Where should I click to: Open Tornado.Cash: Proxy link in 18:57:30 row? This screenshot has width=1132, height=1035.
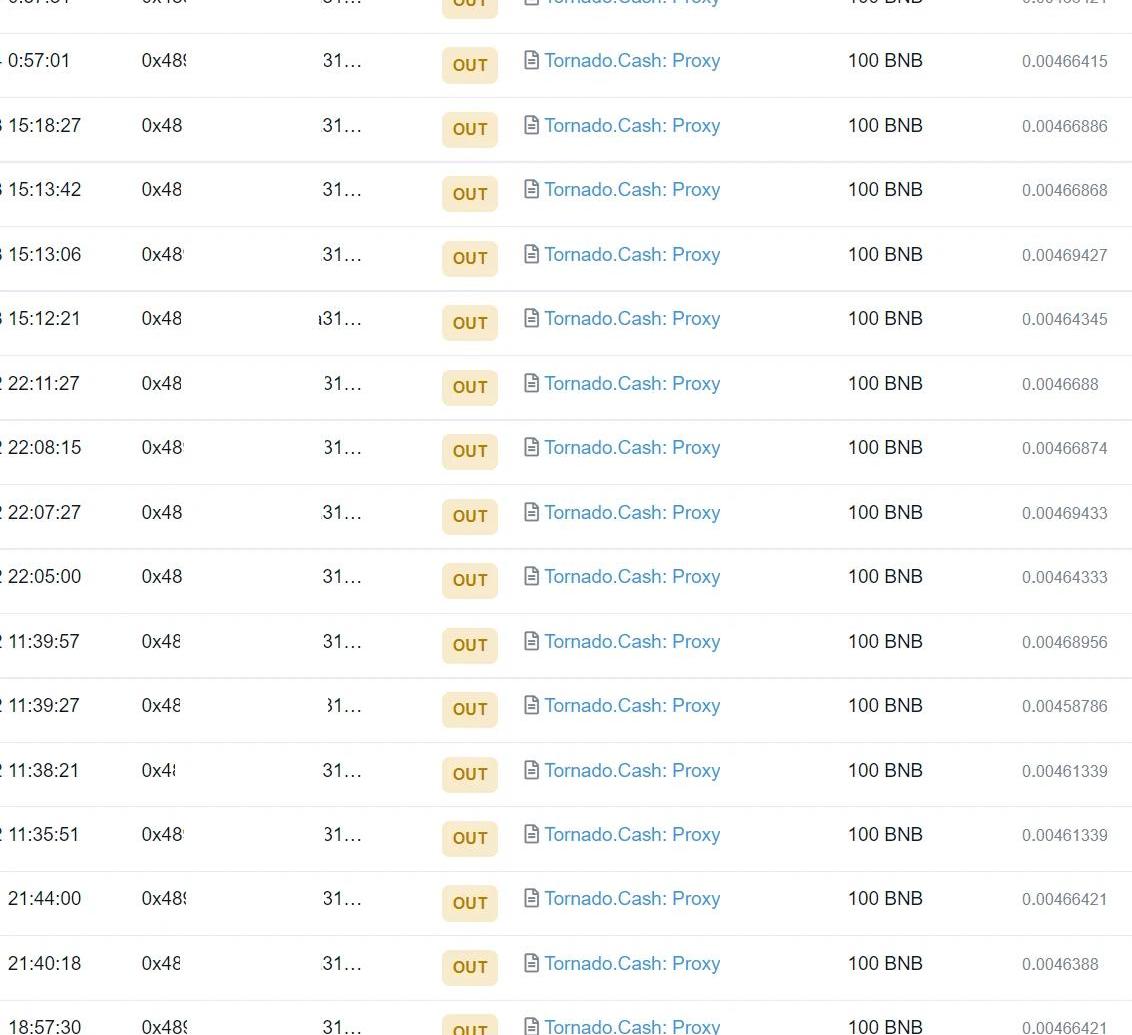632,1026
